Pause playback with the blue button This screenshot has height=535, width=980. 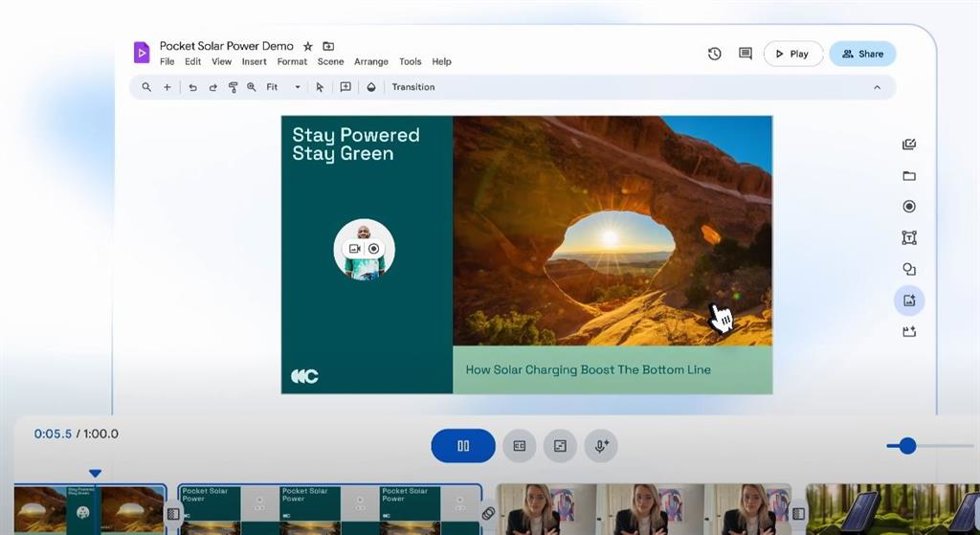point(463,446)
